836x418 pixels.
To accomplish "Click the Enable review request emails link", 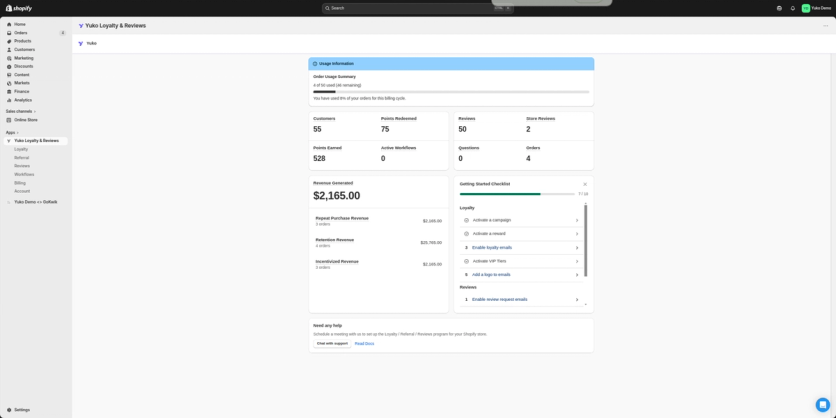I will tap(500, 300).
